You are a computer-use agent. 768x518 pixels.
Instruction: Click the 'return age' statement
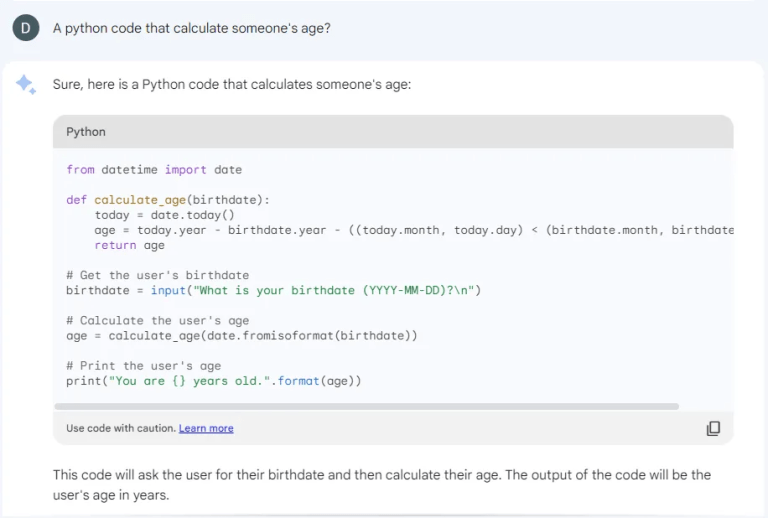pos(130,245)
